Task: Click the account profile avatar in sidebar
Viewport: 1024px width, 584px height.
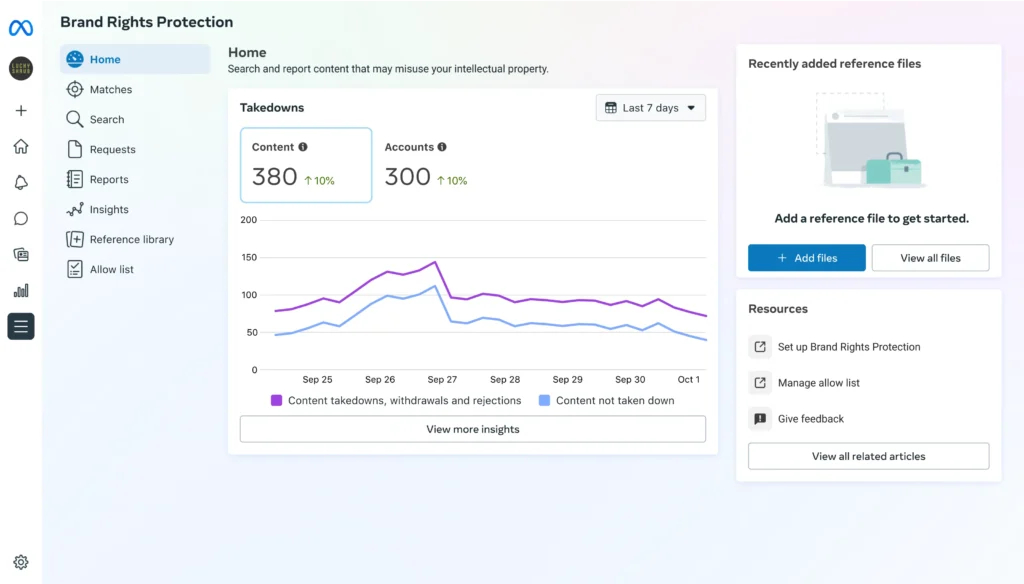Action: tap(21, 69)
